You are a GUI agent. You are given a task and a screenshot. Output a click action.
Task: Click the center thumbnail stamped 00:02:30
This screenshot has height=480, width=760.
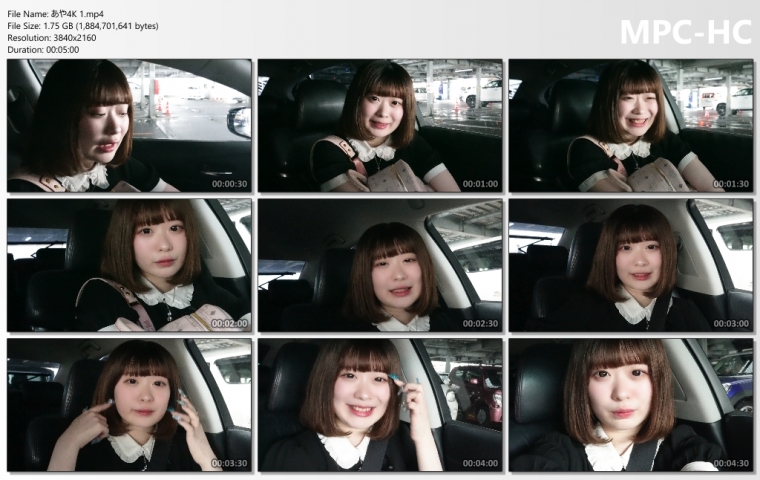(380, 265)
